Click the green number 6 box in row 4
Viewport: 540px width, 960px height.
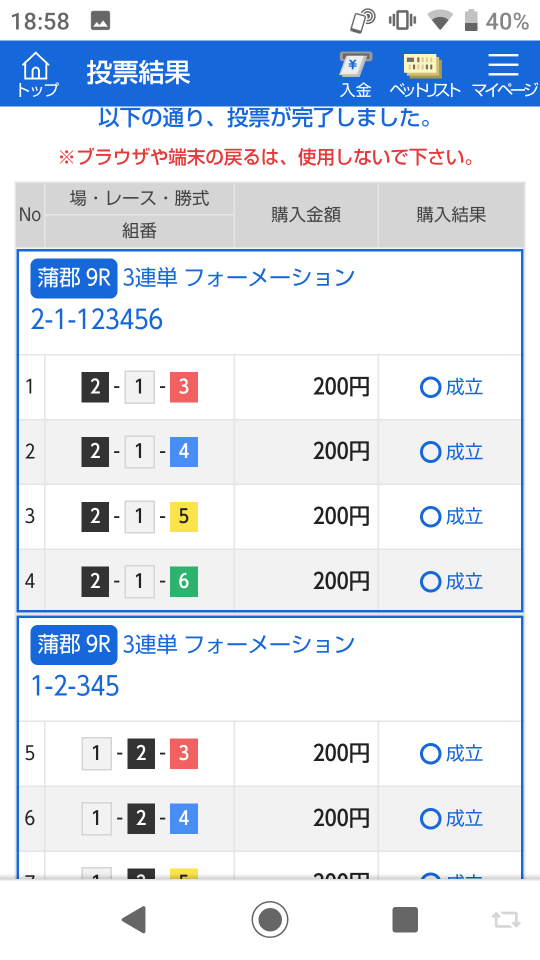click(x=184, y=581)
